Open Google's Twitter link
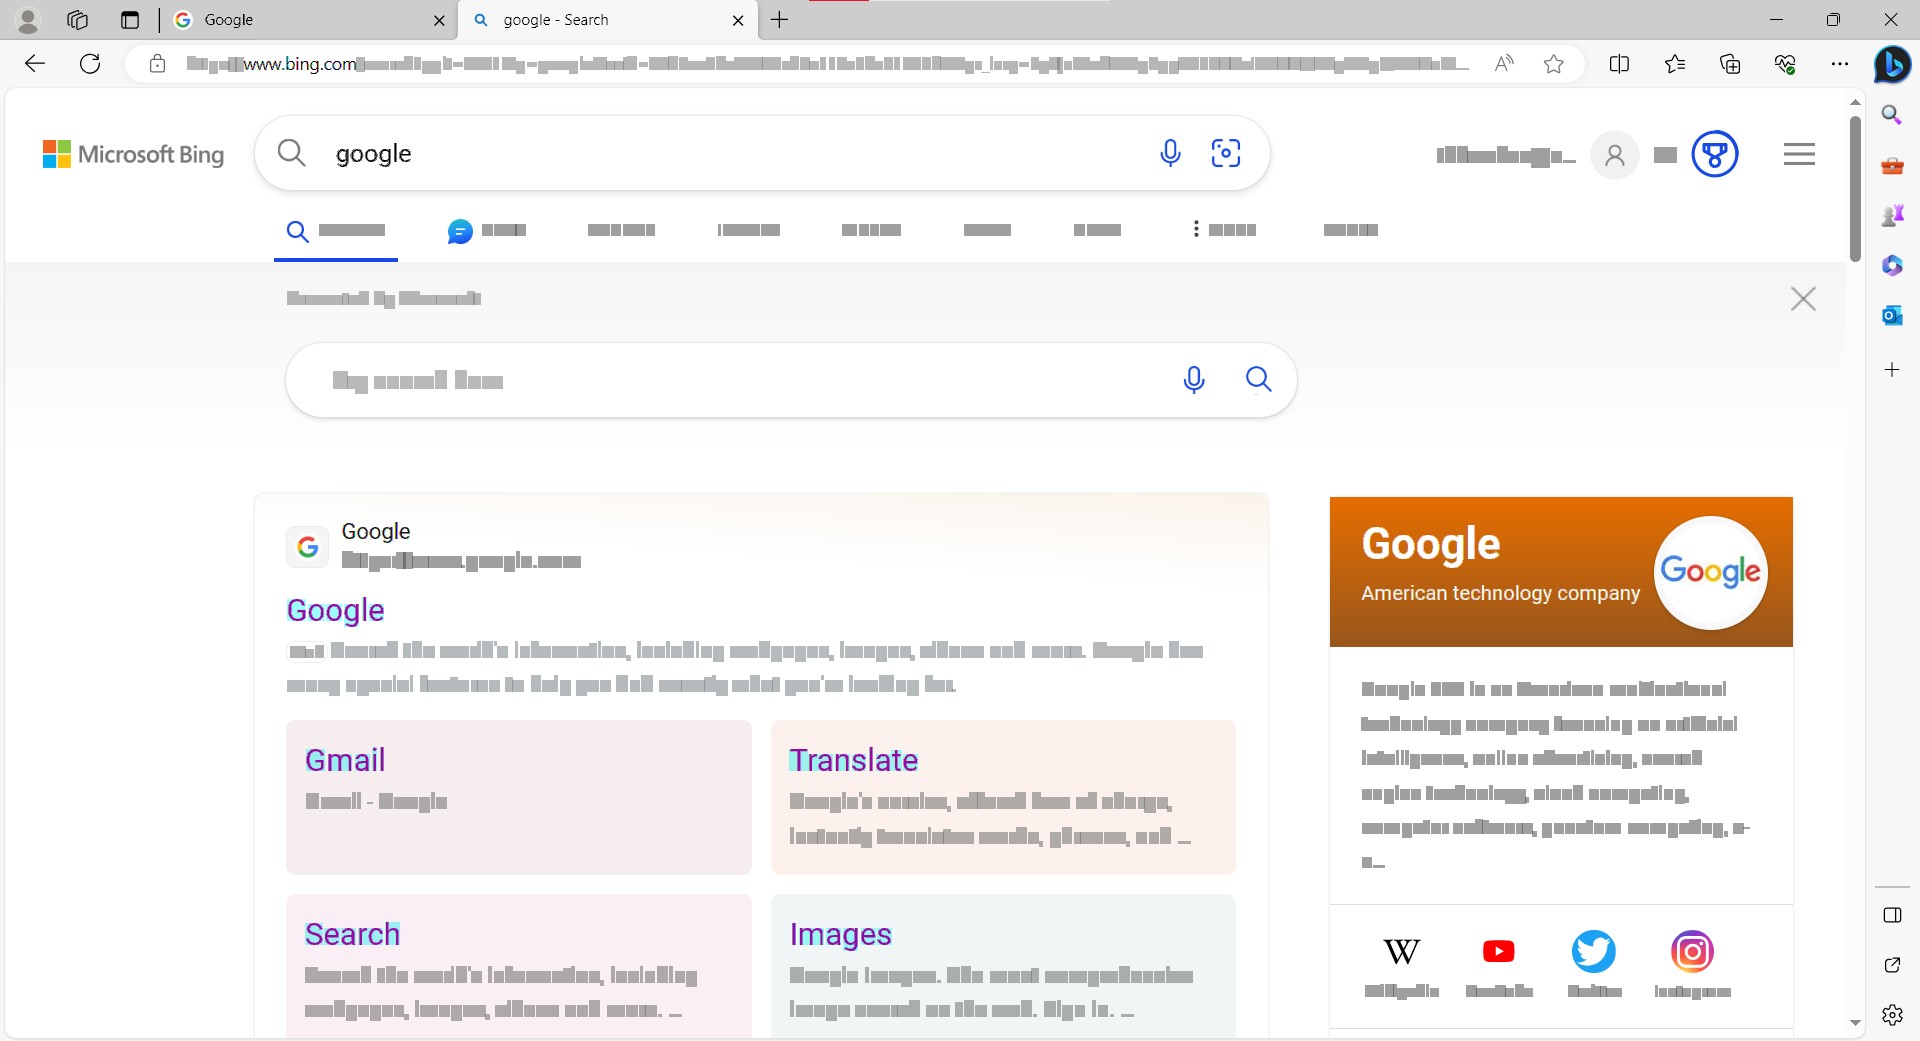The width and height of the screenshot is (1920, 1041). 1594,965
